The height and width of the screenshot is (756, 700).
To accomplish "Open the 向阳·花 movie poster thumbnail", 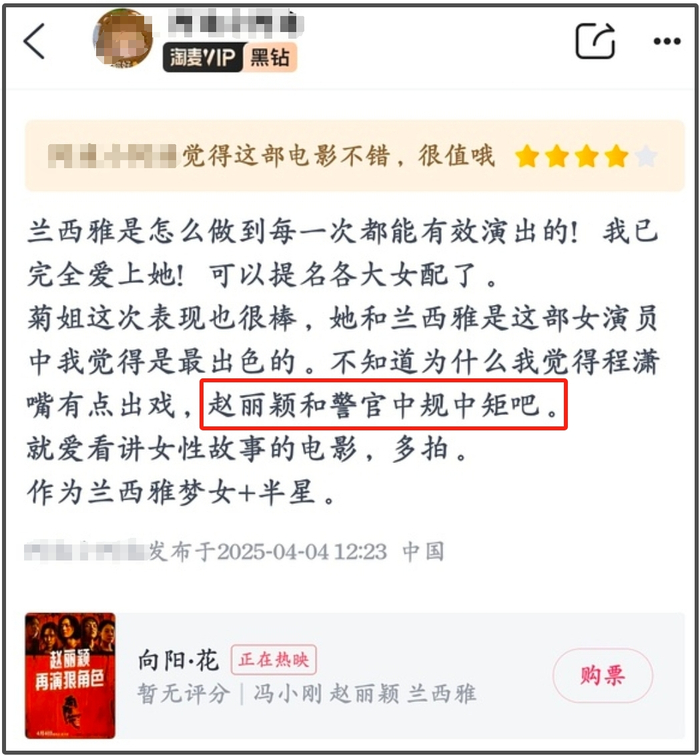I will (70, 675).
